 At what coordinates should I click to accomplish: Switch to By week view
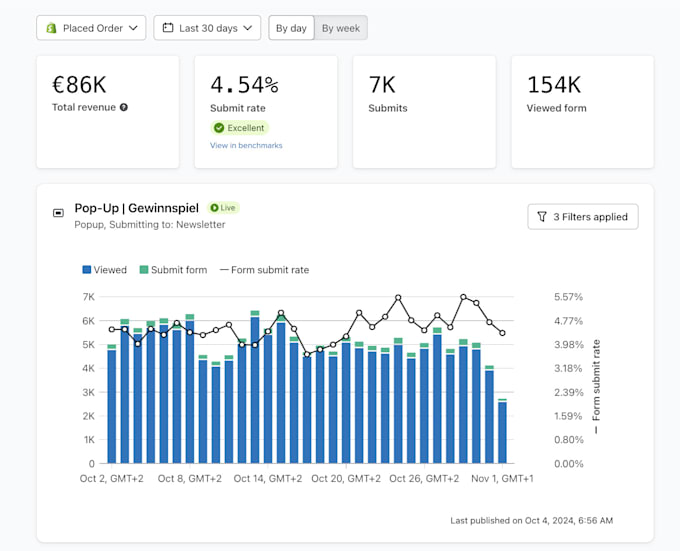point(341,28)
